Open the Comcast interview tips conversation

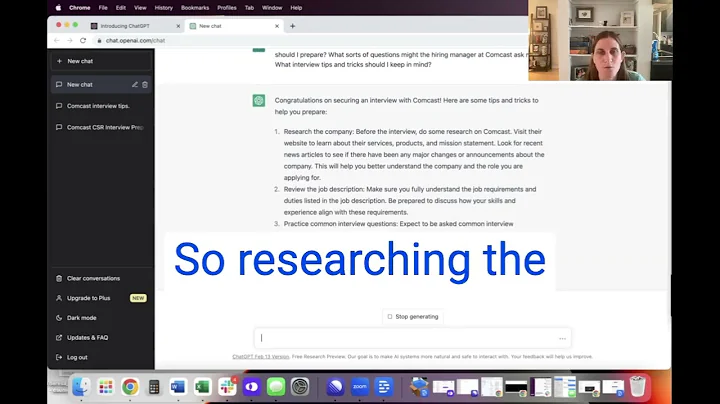[x=101, y=106]
